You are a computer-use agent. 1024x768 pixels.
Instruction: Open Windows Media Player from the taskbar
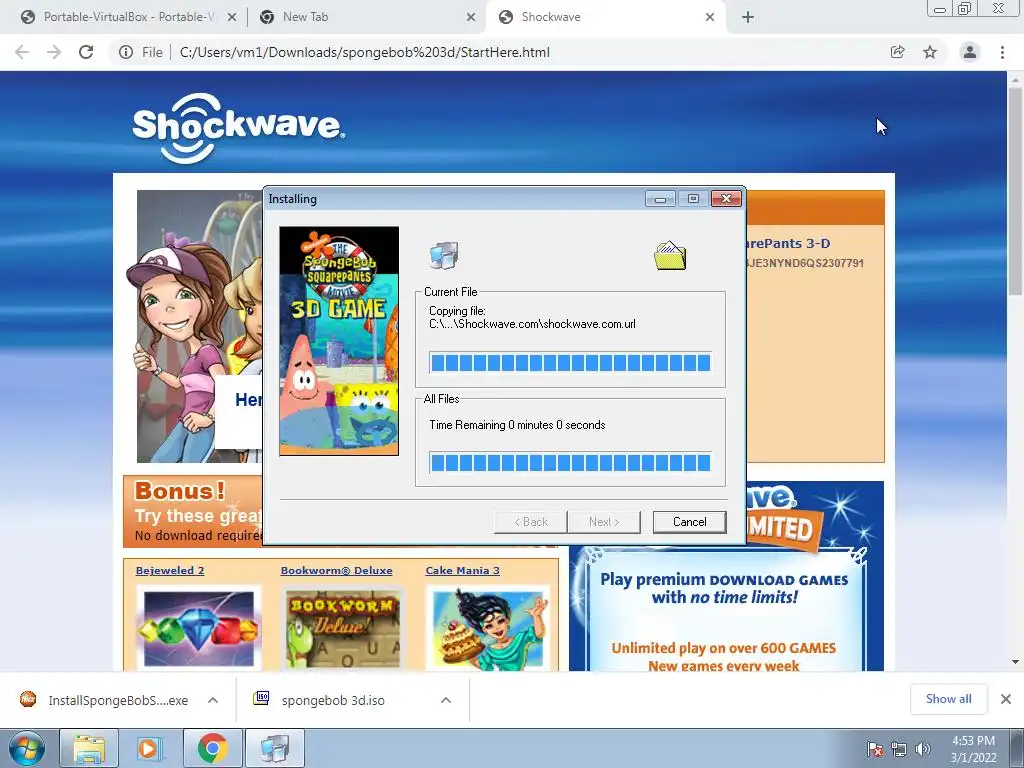[x=150, y=748]
